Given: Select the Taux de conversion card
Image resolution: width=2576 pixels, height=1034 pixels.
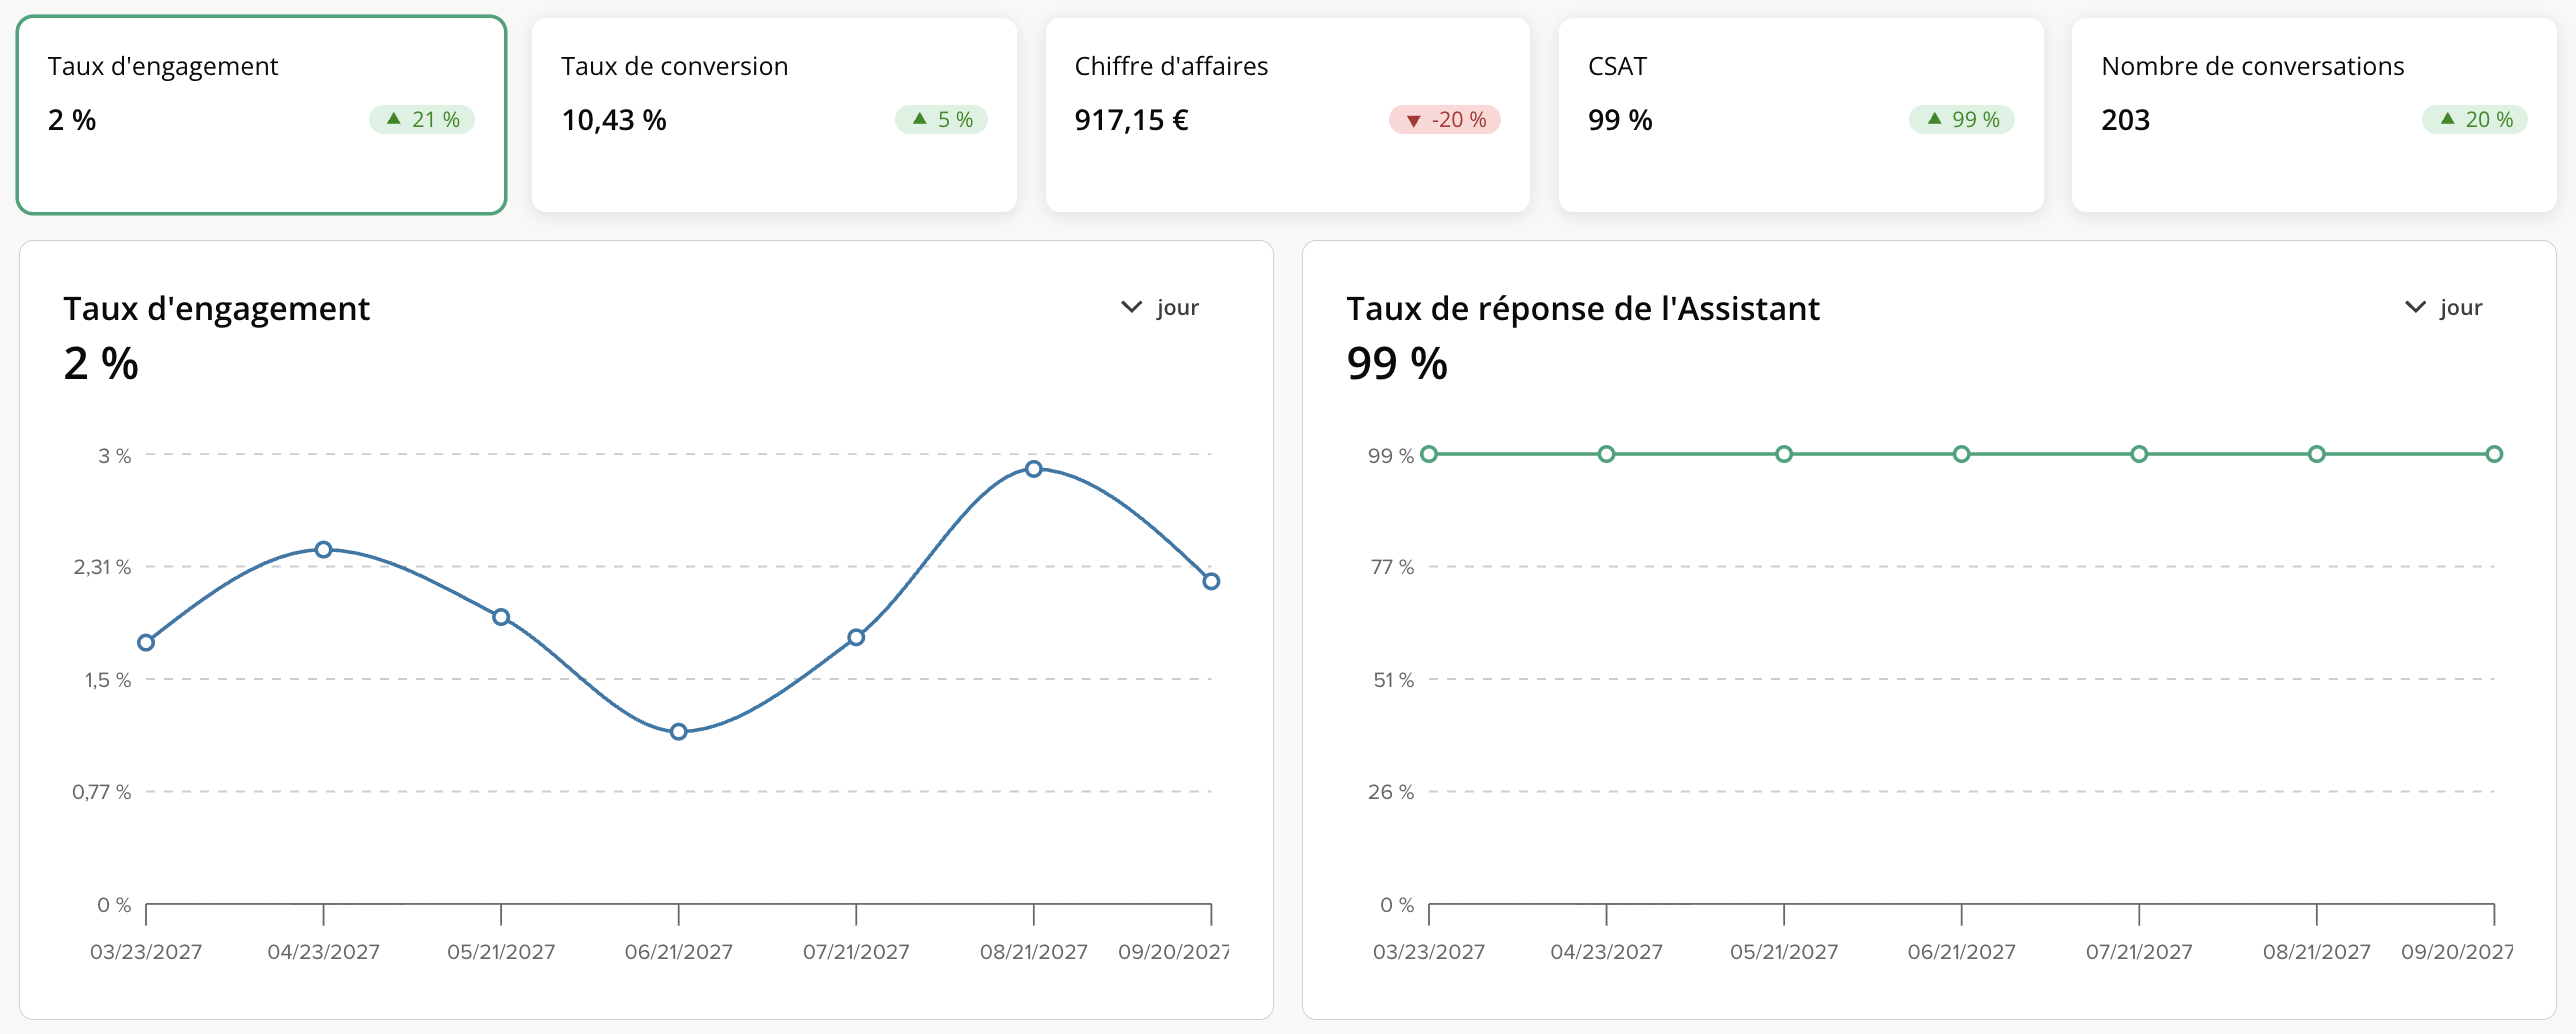Looking at the screenshot, I should (774, 115).
